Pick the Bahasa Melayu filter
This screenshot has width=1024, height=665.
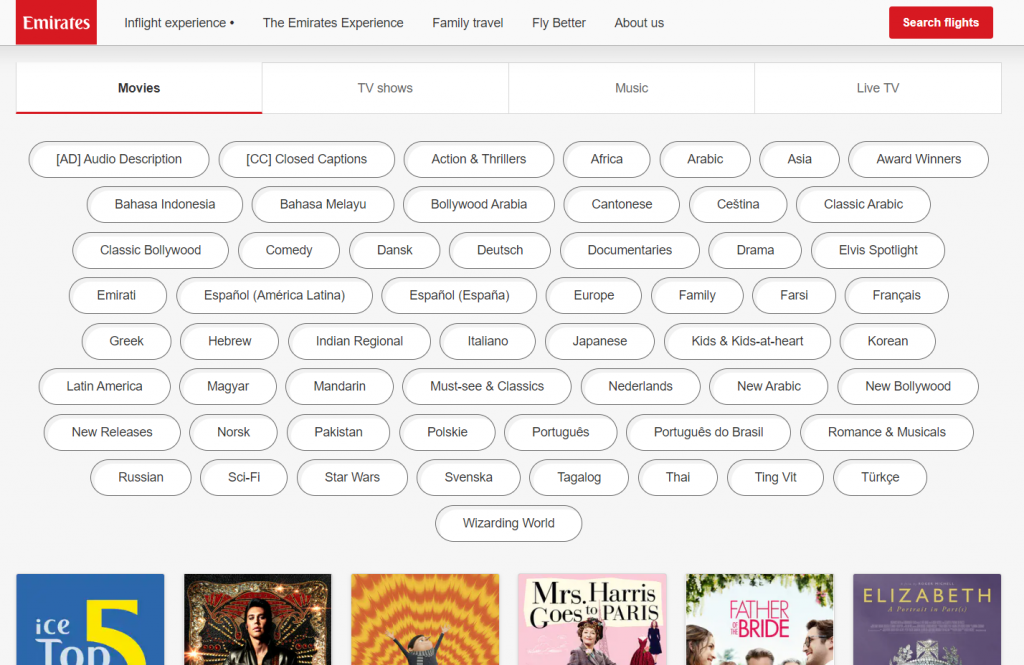[323, 204]
